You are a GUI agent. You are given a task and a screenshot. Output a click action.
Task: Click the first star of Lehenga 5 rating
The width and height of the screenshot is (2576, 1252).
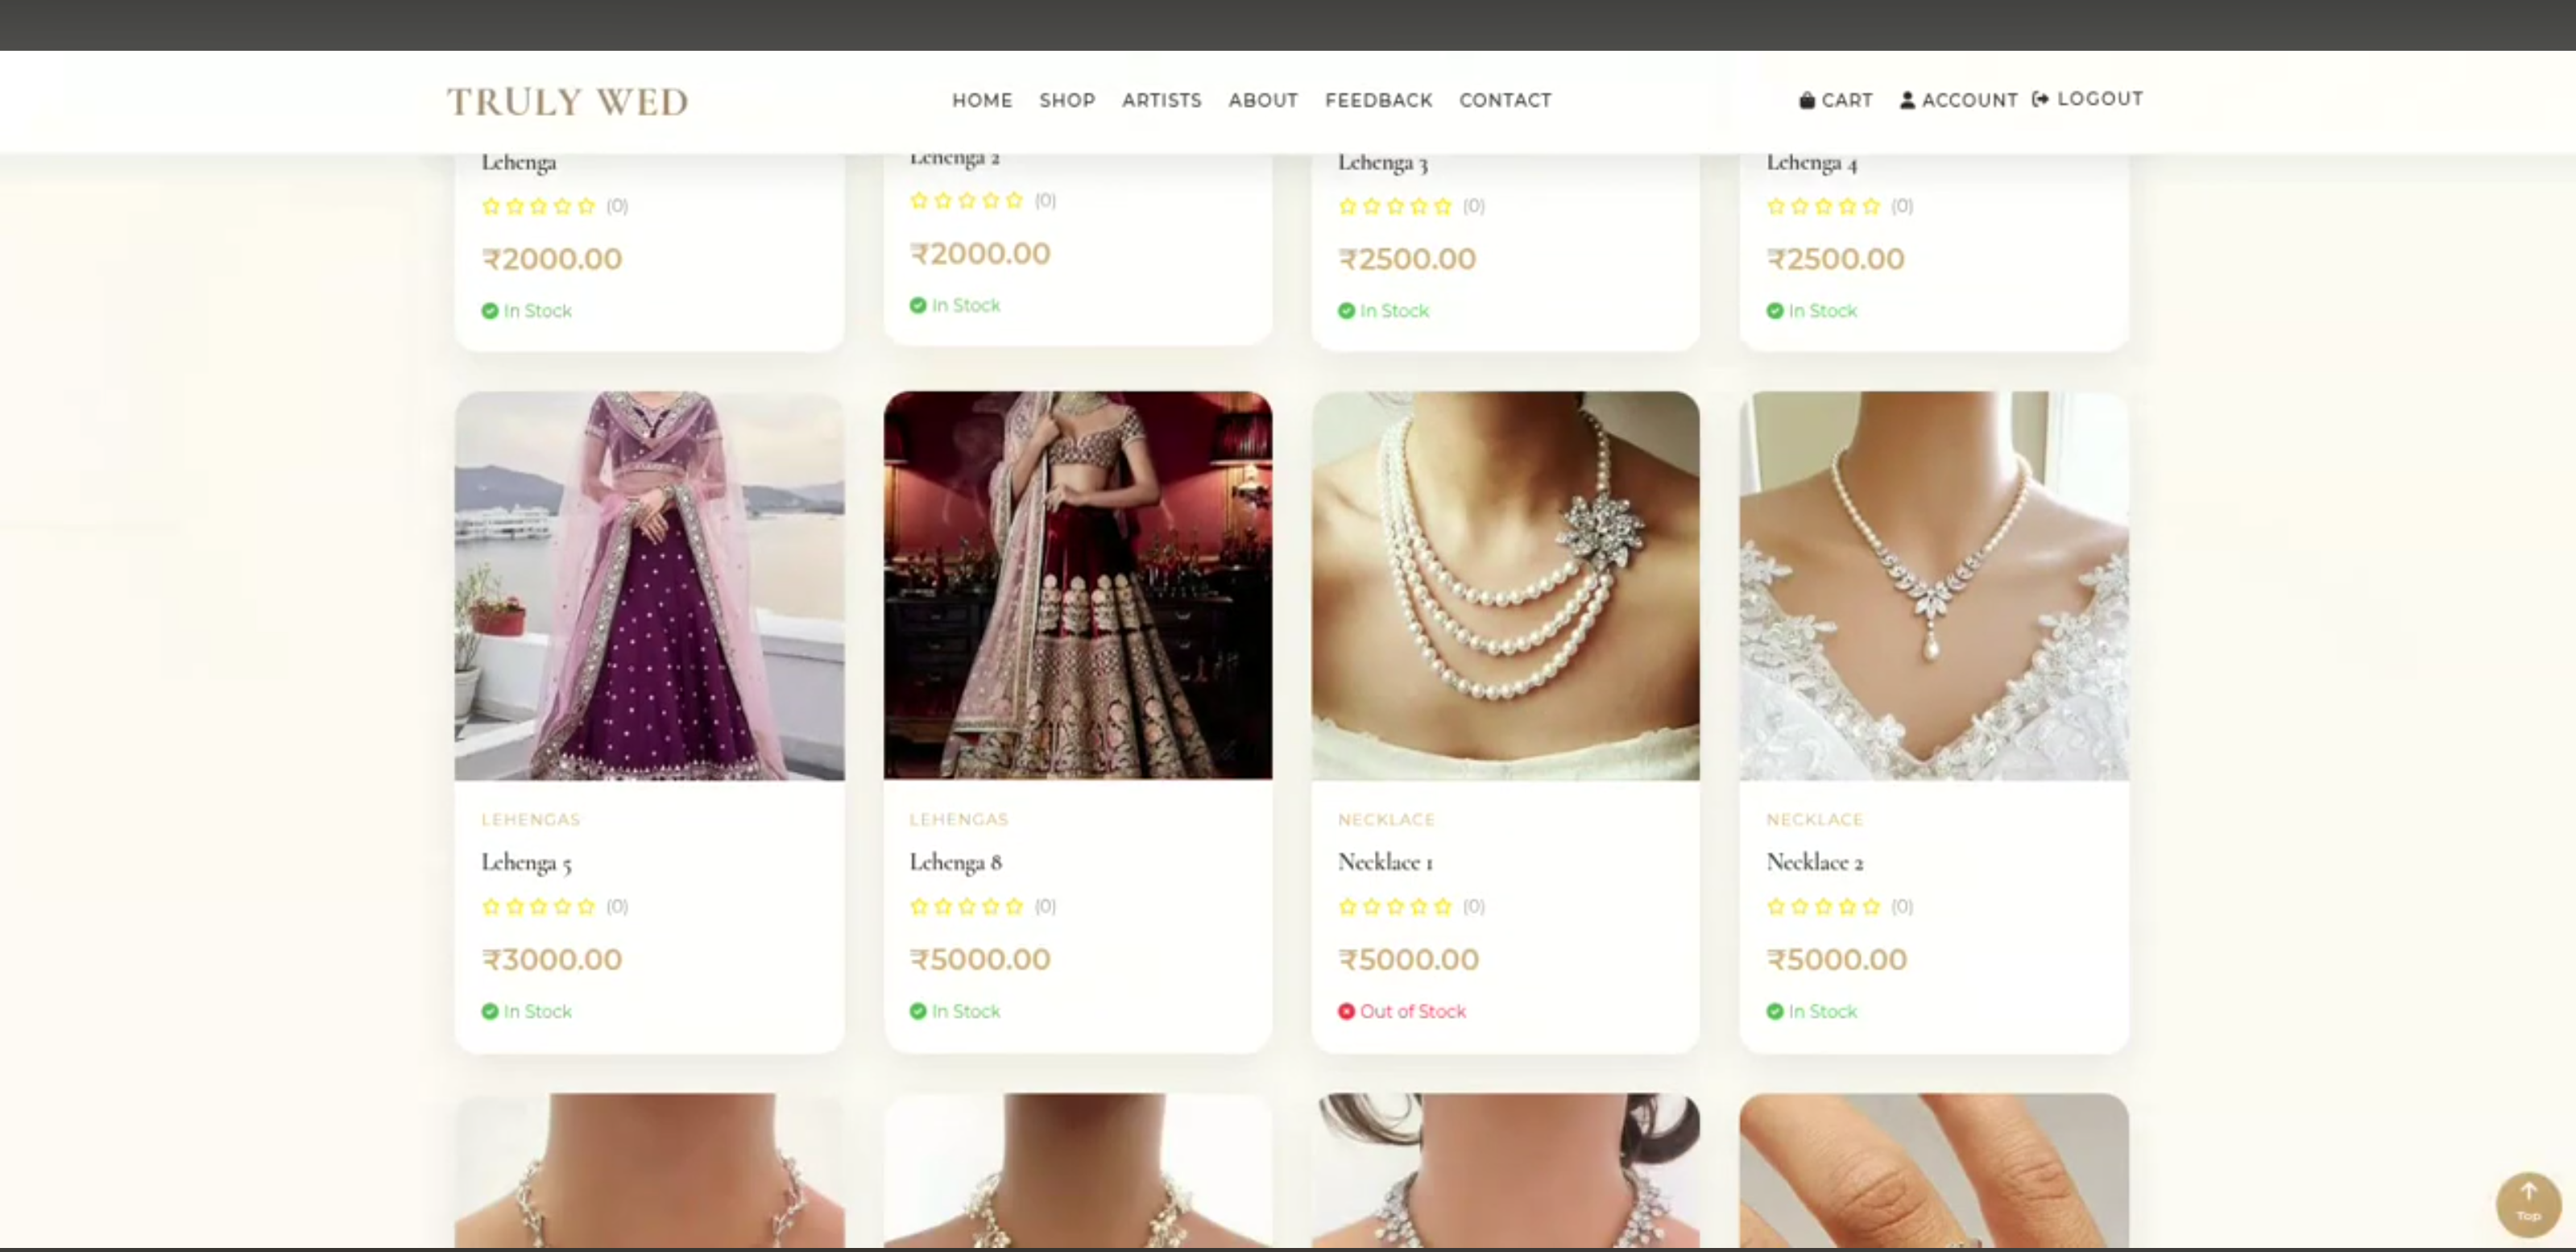point(491,906)
